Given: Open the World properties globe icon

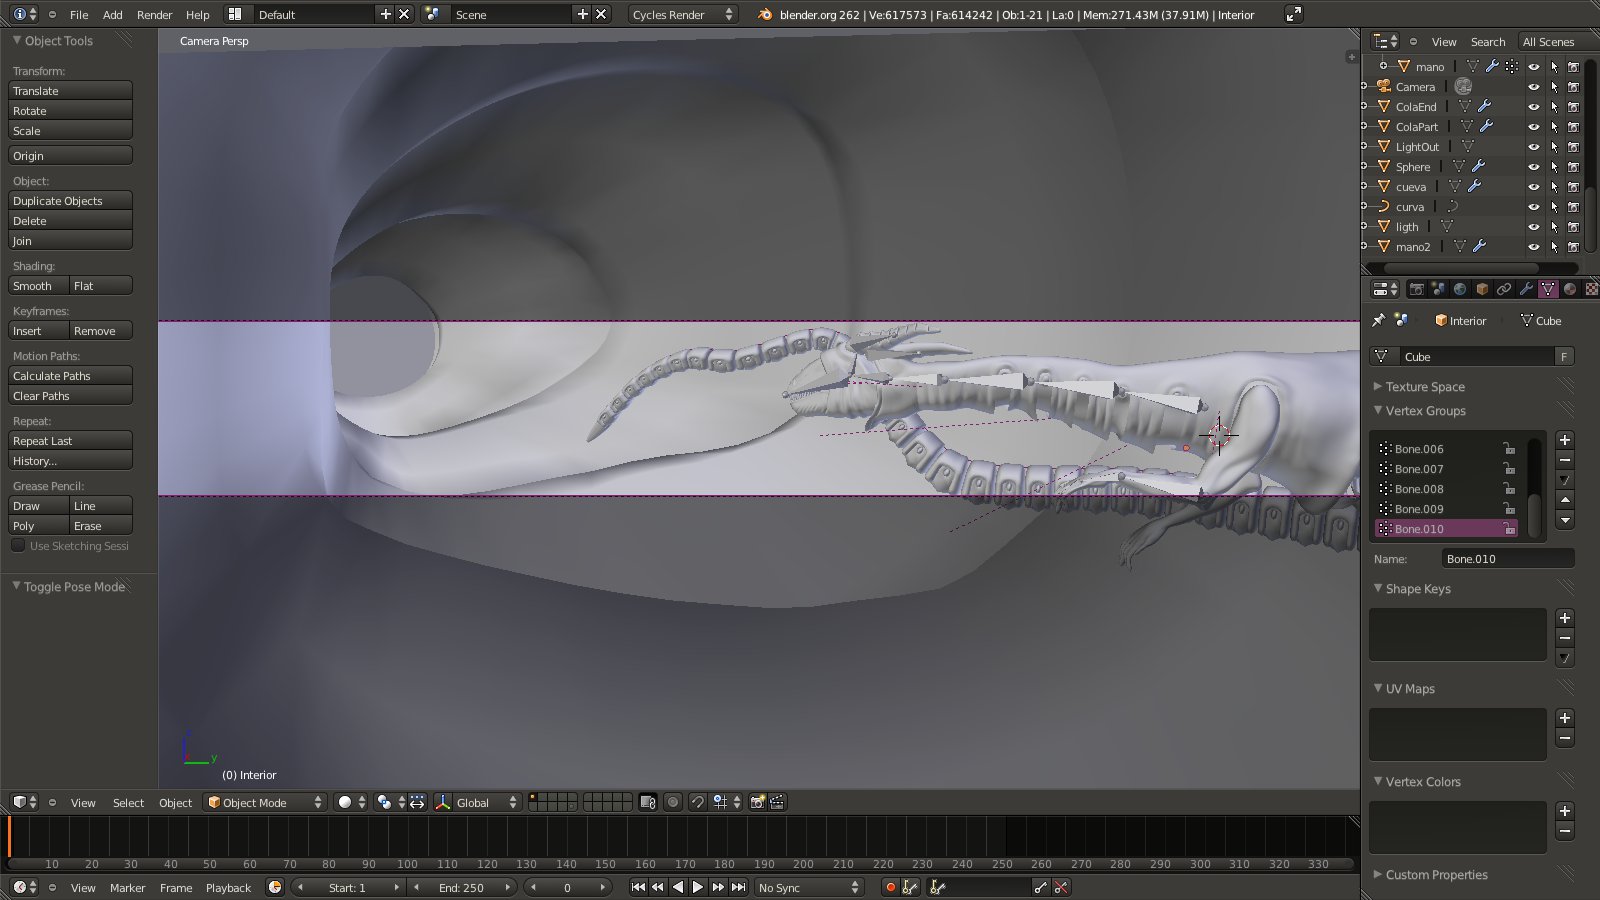Looking at the screenshot, I should click(1460, 289).
